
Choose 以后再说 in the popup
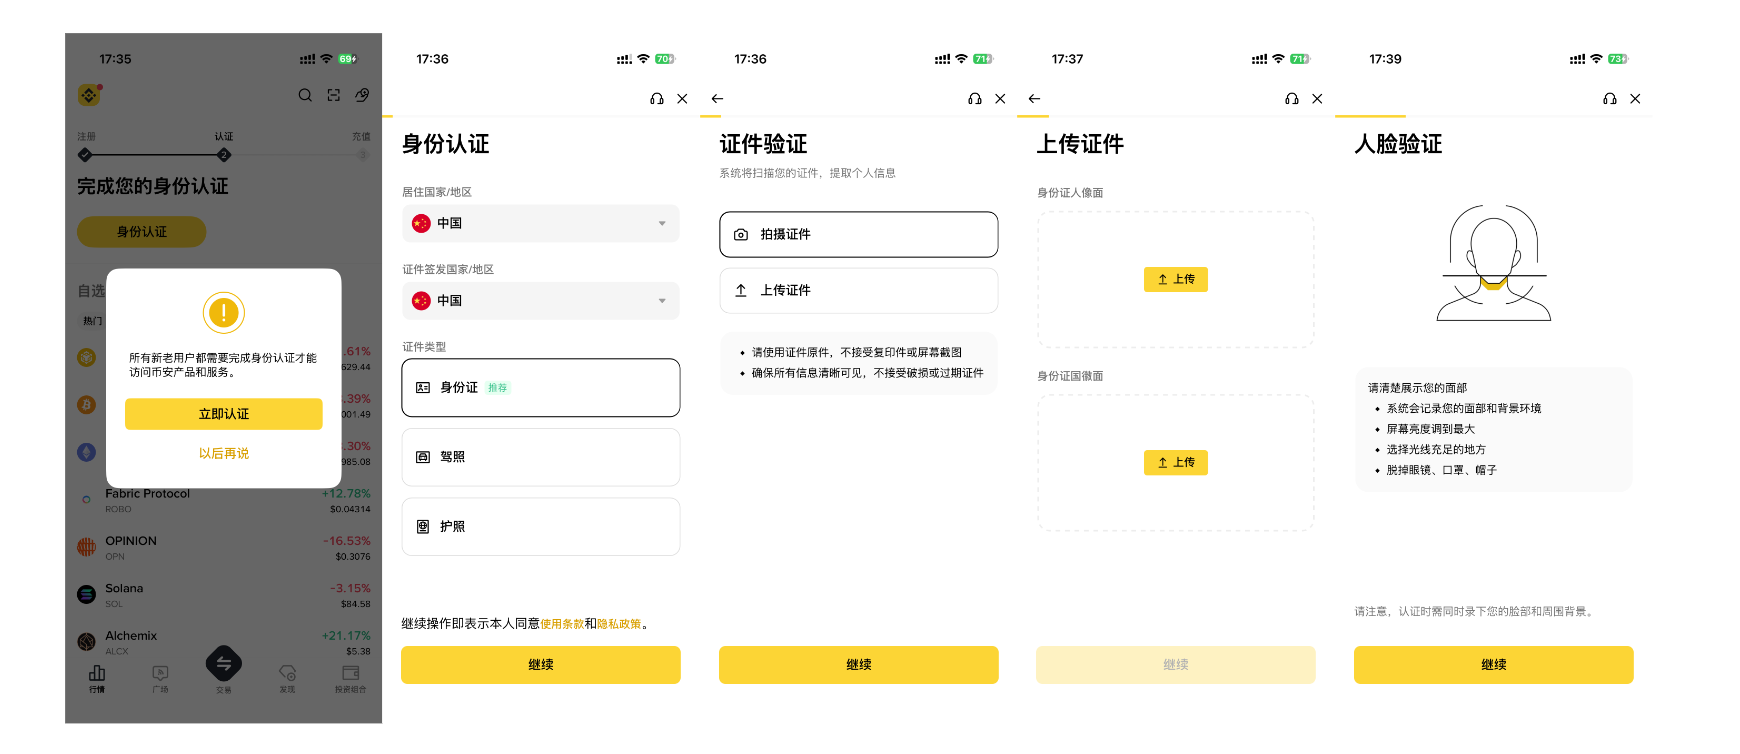(224, 454)
